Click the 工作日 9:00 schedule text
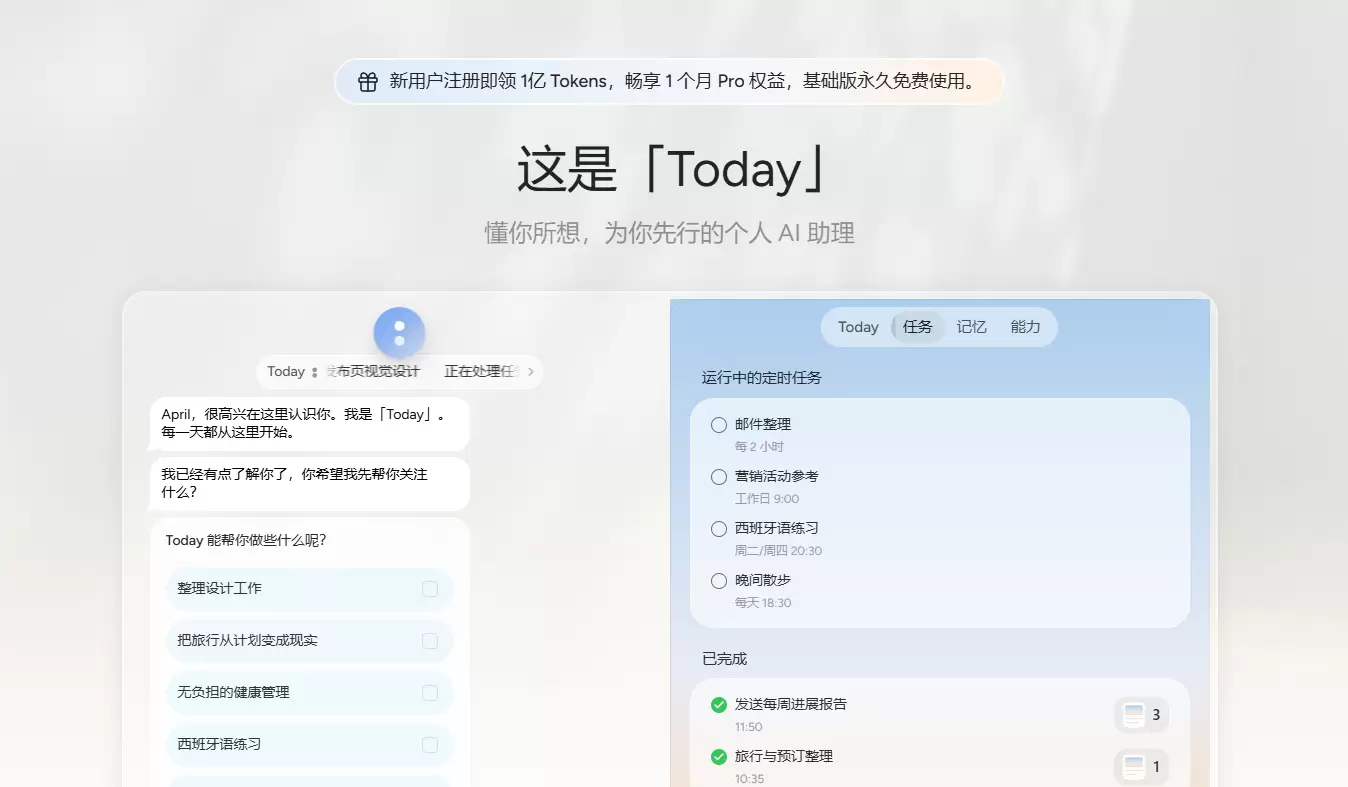The width and height of the screenshot is (1348, 787). pyautogui.click(x=767, y=499)
